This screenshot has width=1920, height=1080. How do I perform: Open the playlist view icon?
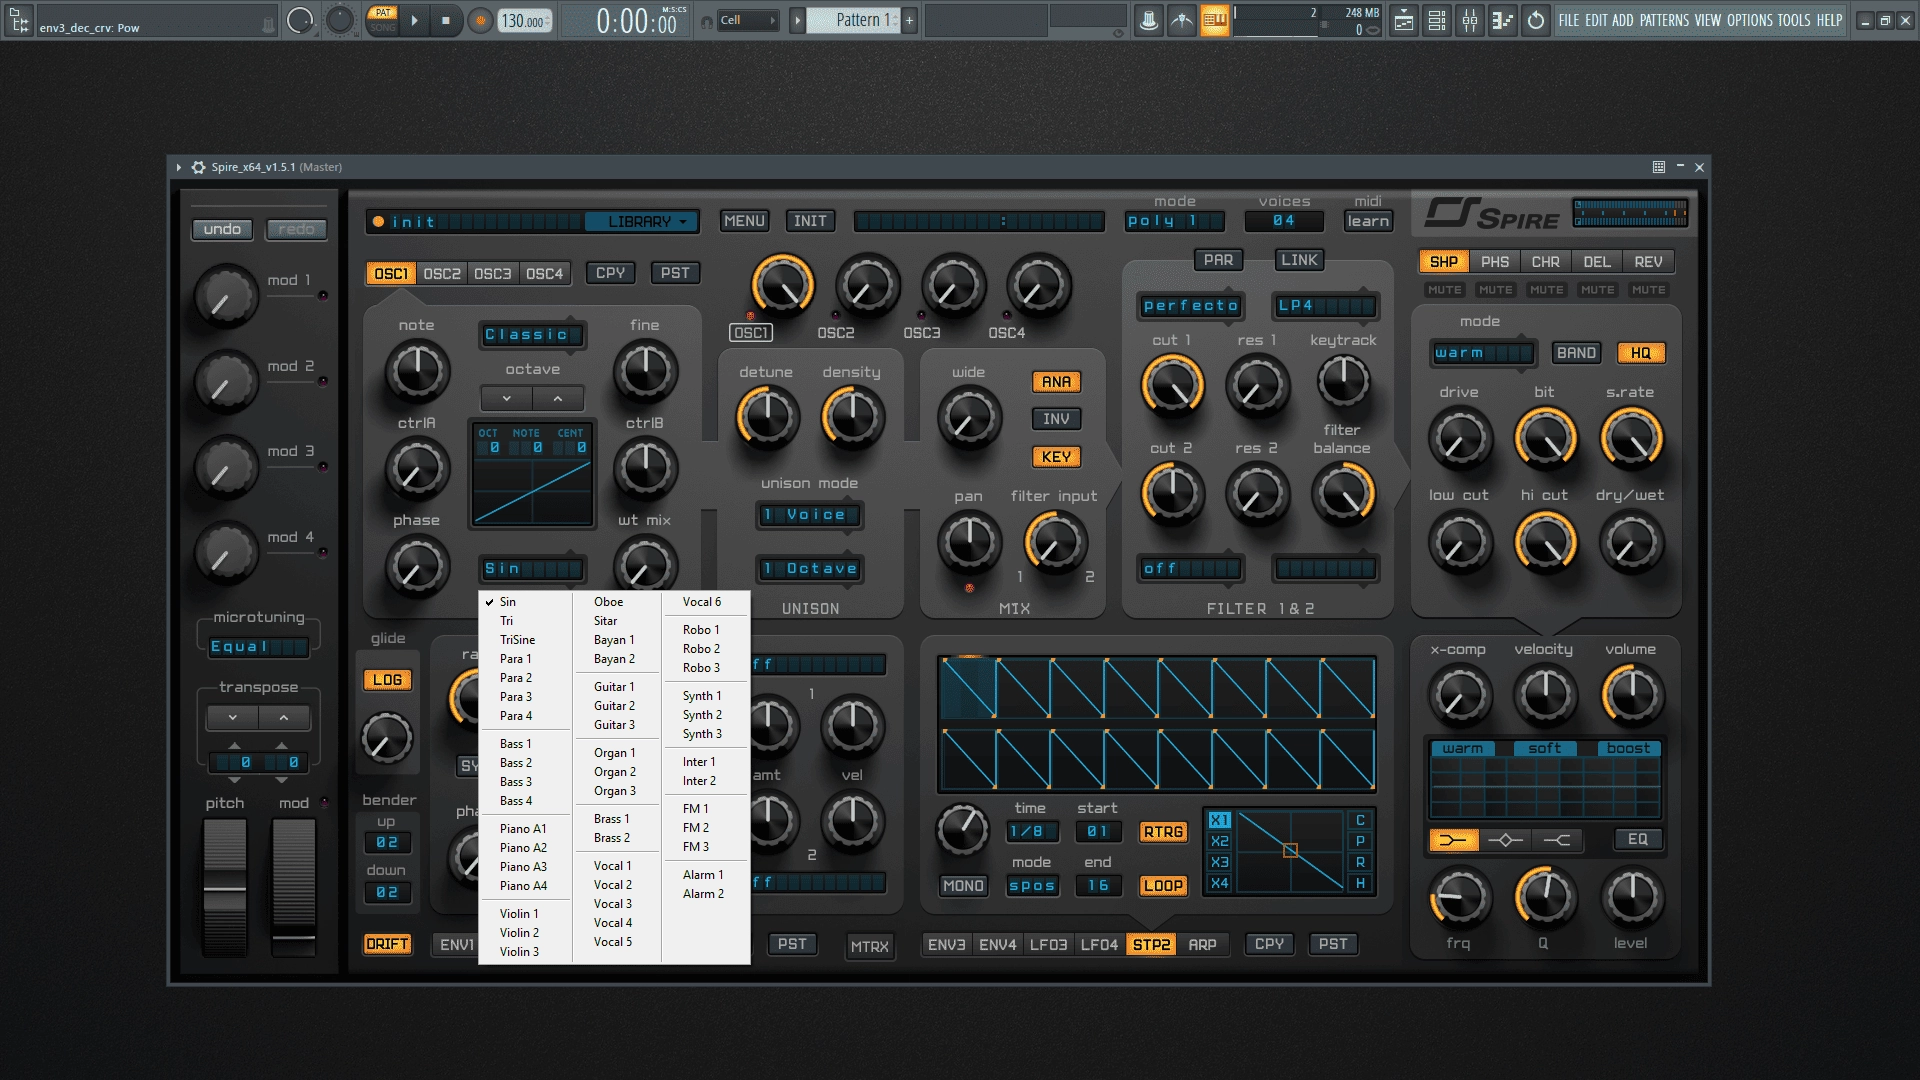[1404, 20]
